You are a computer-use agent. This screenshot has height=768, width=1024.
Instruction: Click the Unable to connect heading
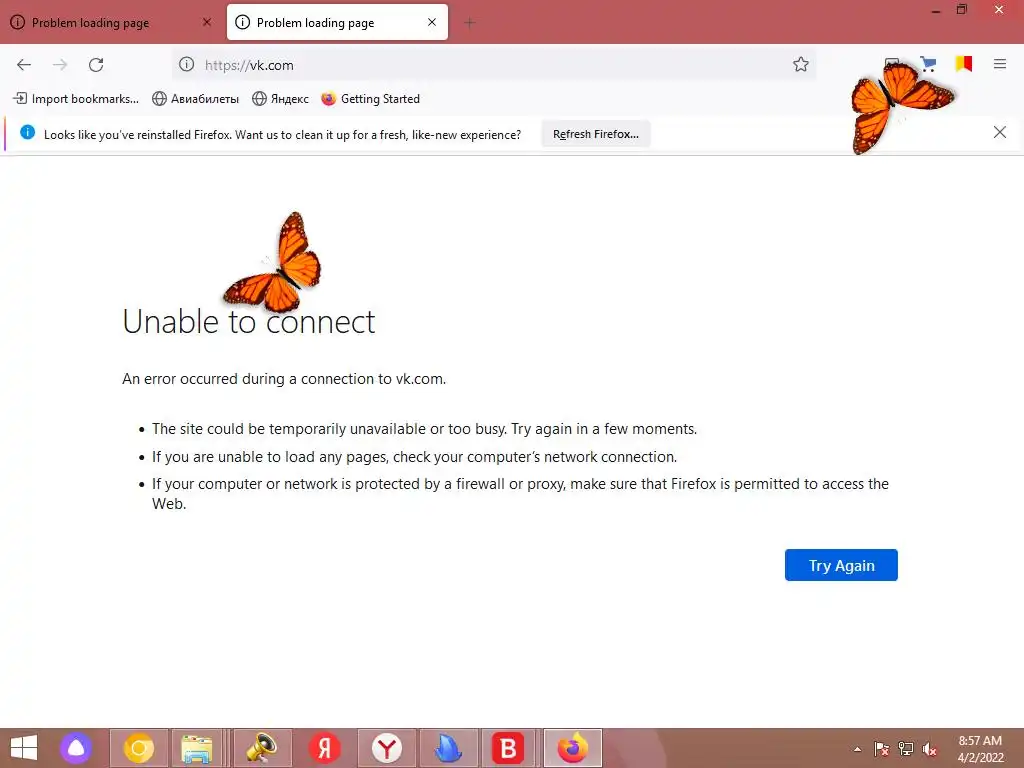(x=249, y=321)
